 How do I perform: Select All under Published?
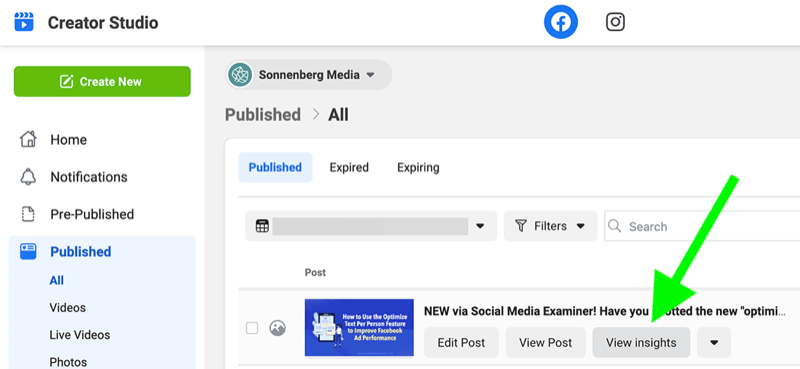coord(57,280)
